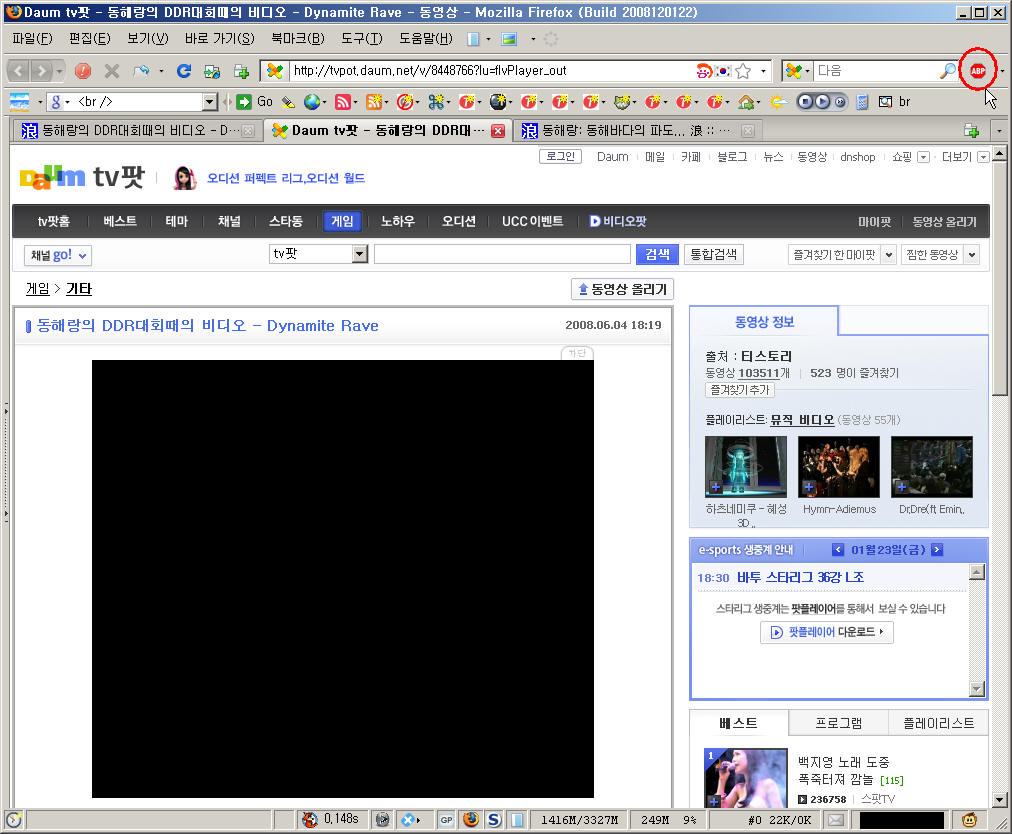Click the calculator icon on the toolbar
1012x834 pixels.
coord(862,101)
